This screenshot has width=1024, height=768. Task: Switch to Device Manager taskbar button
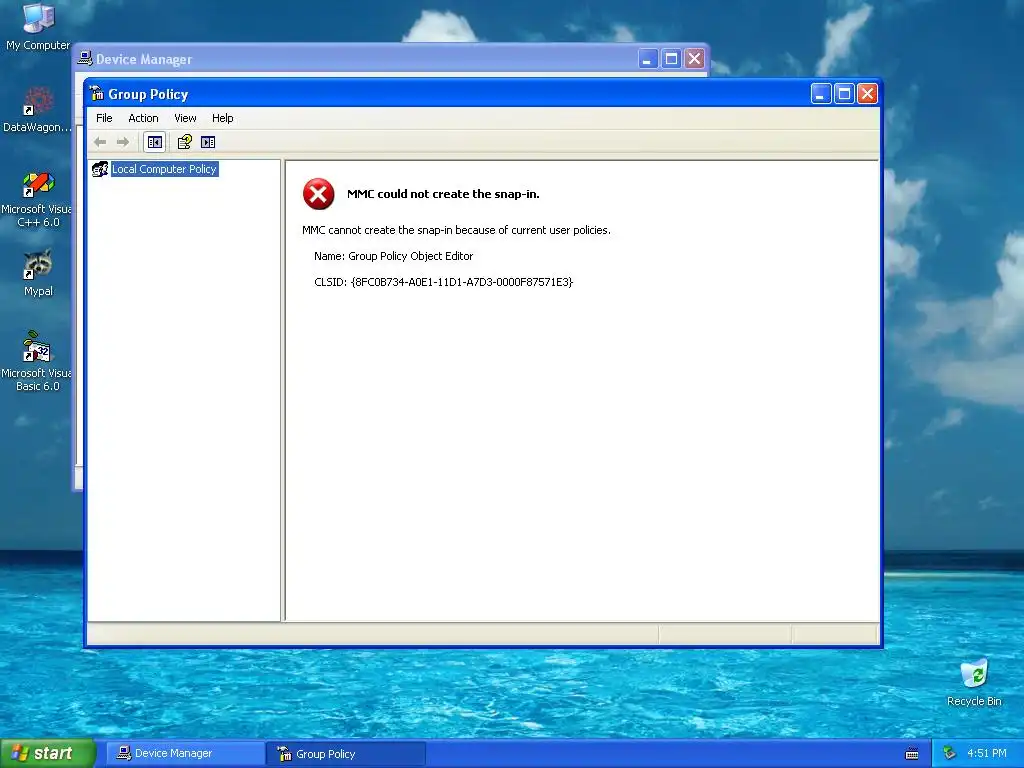pyautogui.click(x=185, y=754)
